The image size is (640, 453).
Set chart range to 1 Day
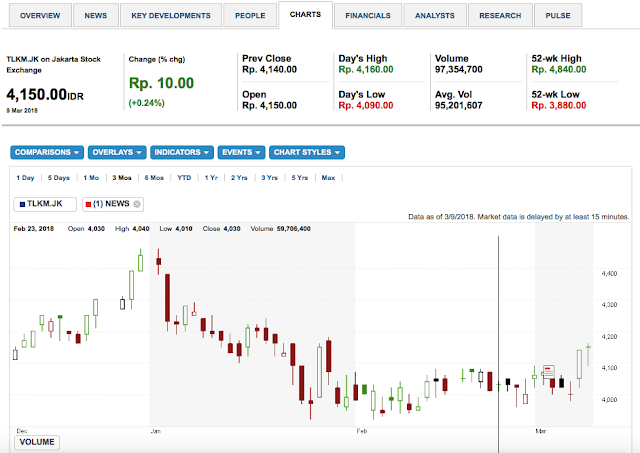tap(25, 178)
